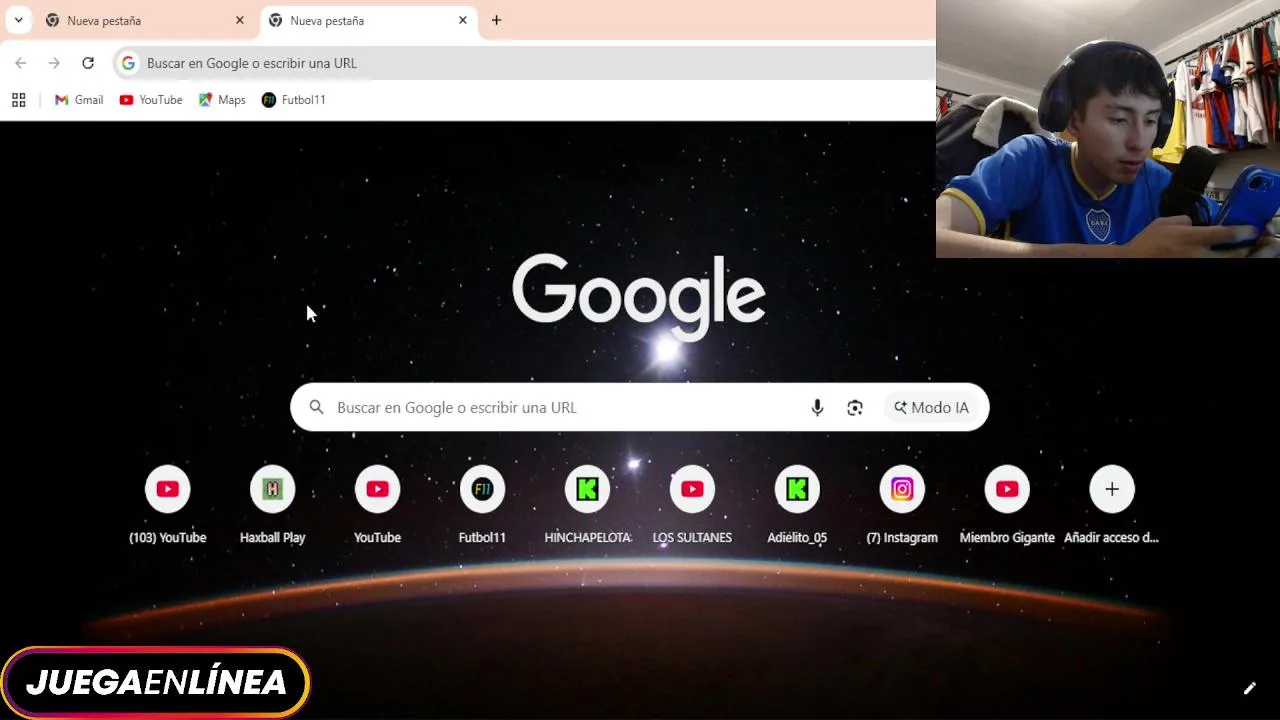Add a new shortcut with plus tile
Image resolution: width=1280 pixels, height=720 pixels.
coord(1112,504)
